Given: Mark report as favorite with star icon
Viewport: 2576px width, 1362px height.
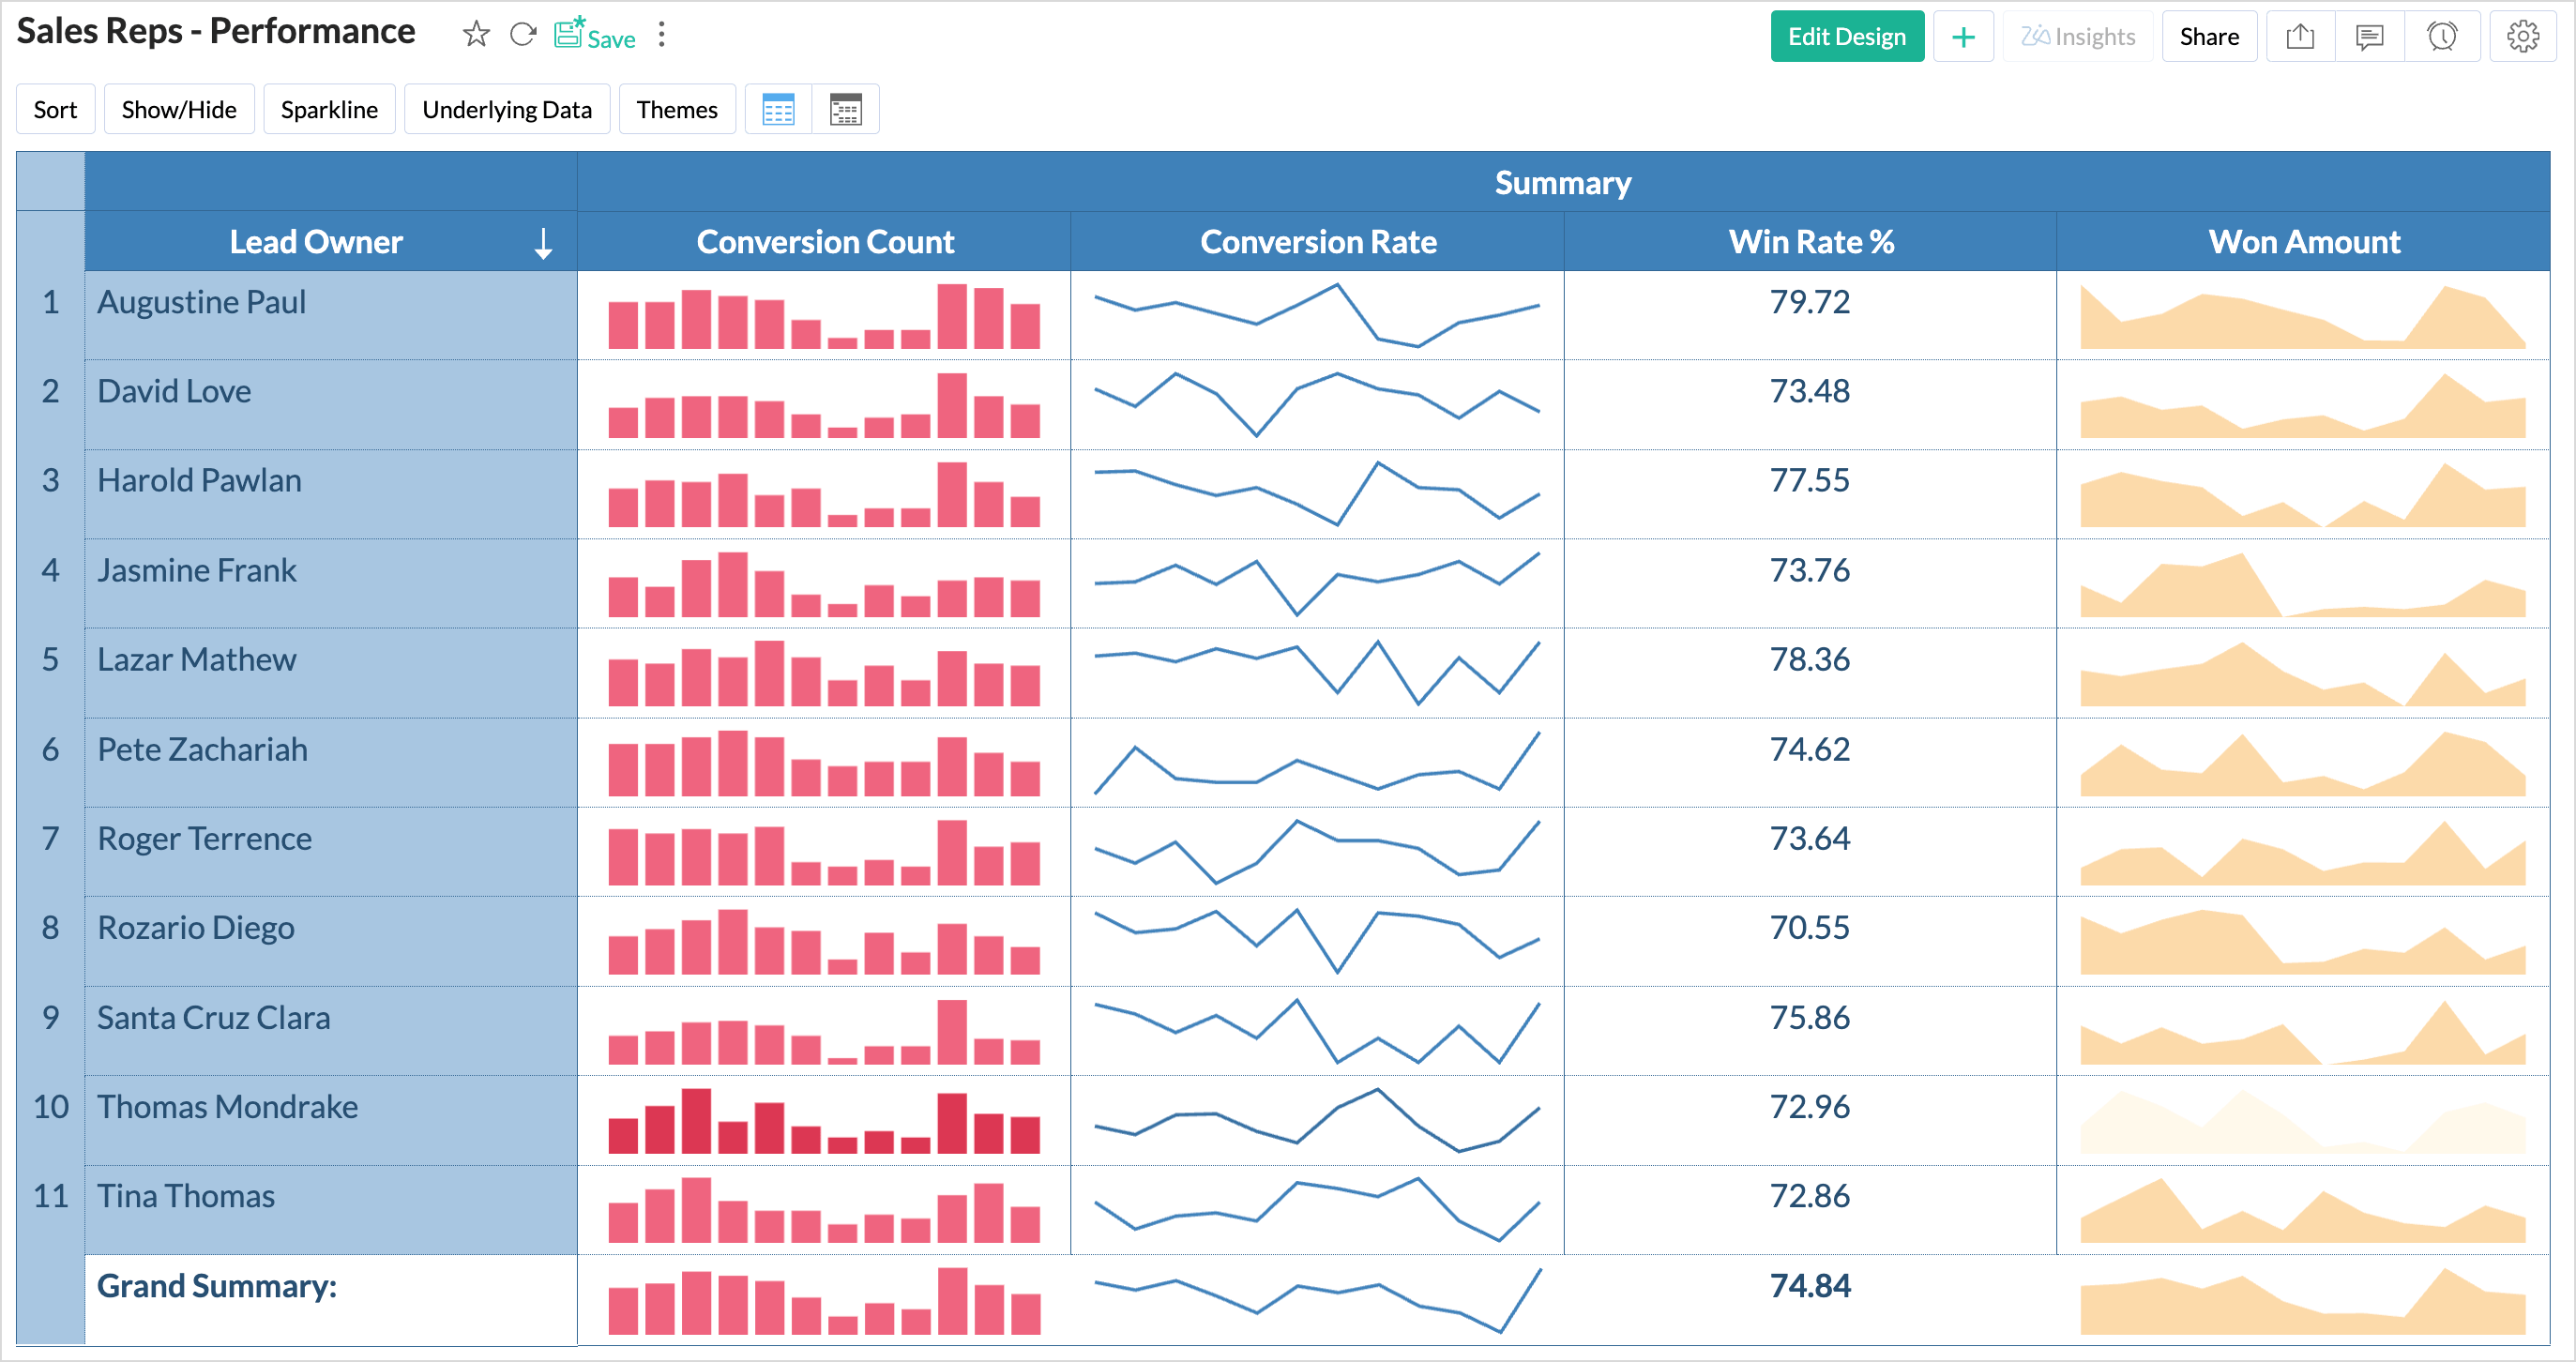Looking at the screenshot, I should tap(476, 36).
